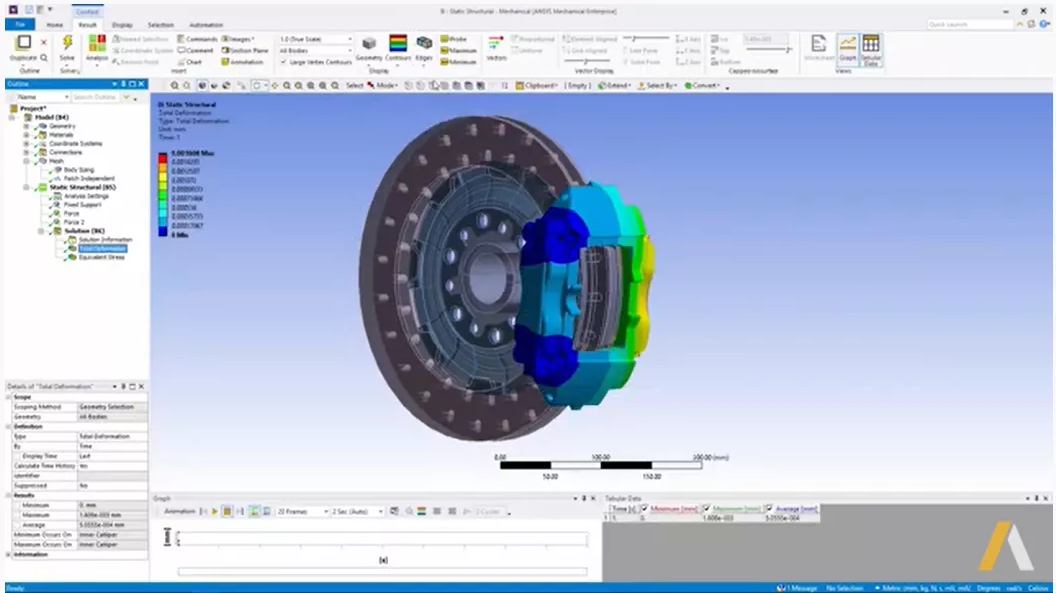Stop the result animation
This screenshot has width=1056, height=593.
click(x=228, y=512)
